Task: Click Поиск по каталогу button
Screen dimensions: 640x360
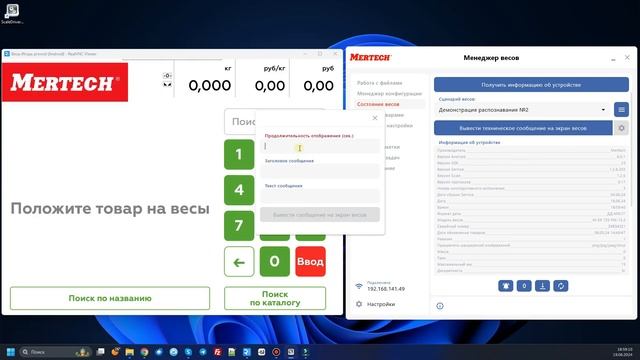Action: [275, 298]
